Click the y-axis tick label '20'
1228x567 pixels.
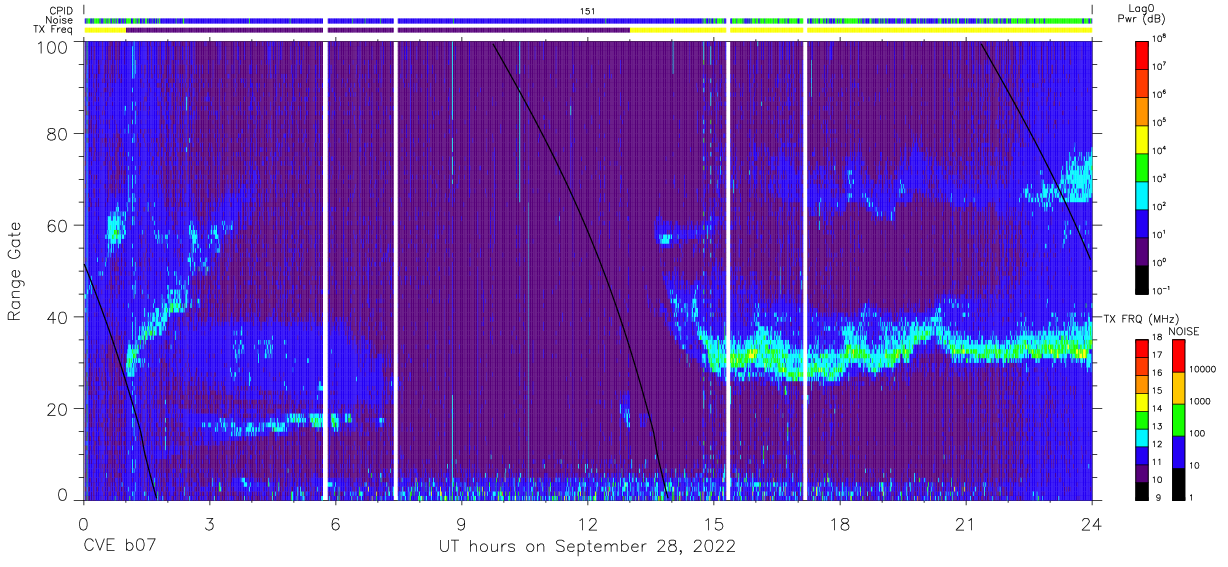coord(56,408)
